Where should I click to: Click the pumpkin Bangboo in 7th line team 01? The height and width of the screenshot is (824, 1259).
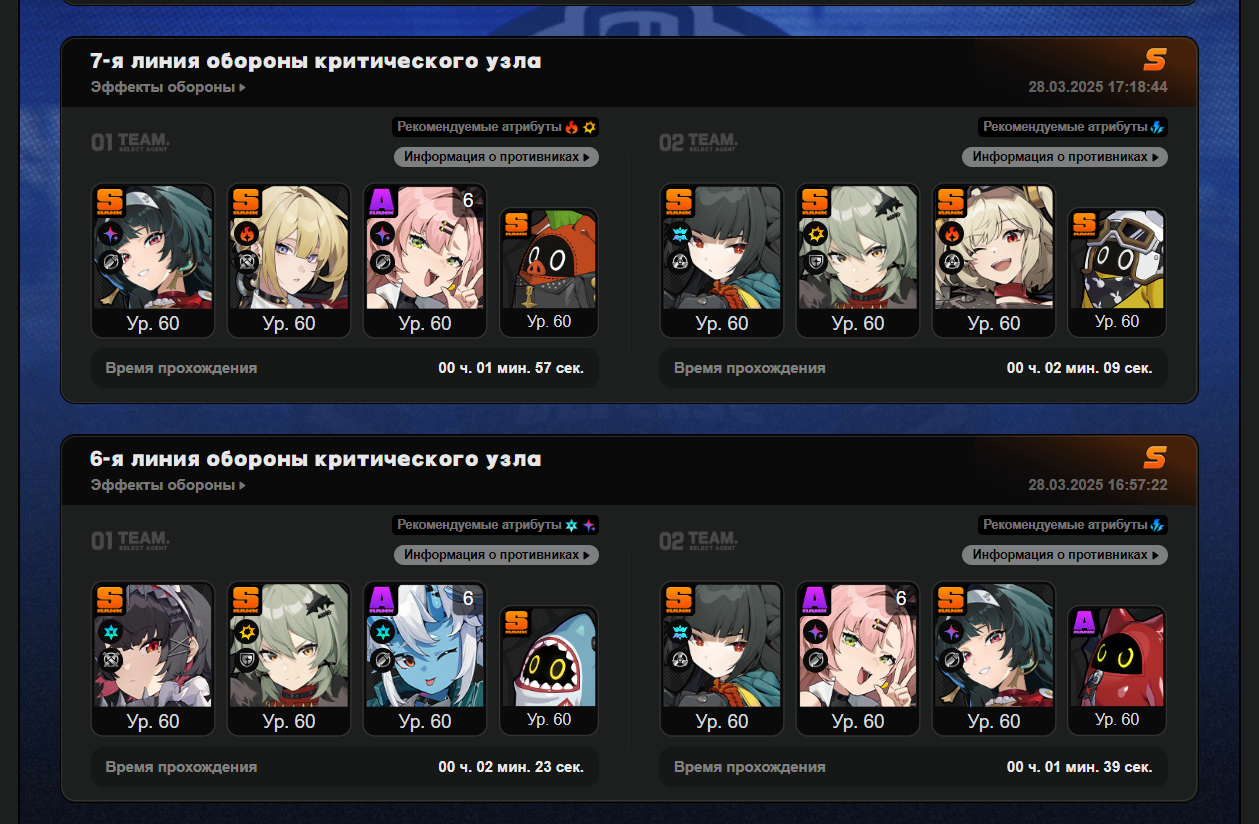click(x=549, y=272)
